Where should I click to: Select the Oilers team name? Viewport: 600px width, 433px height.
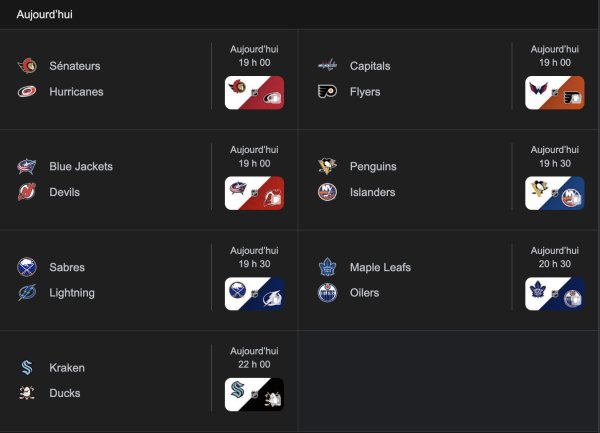click(365, 293)
